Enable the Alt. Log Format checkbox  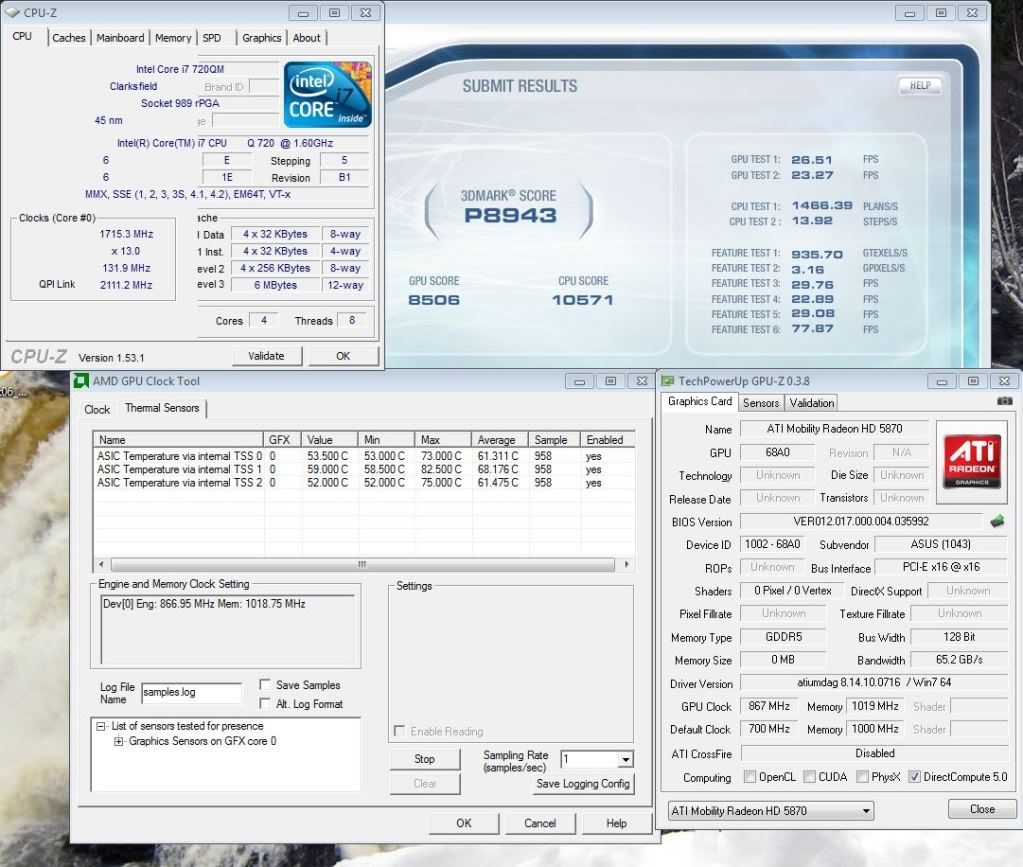click(x=265, y=703)
